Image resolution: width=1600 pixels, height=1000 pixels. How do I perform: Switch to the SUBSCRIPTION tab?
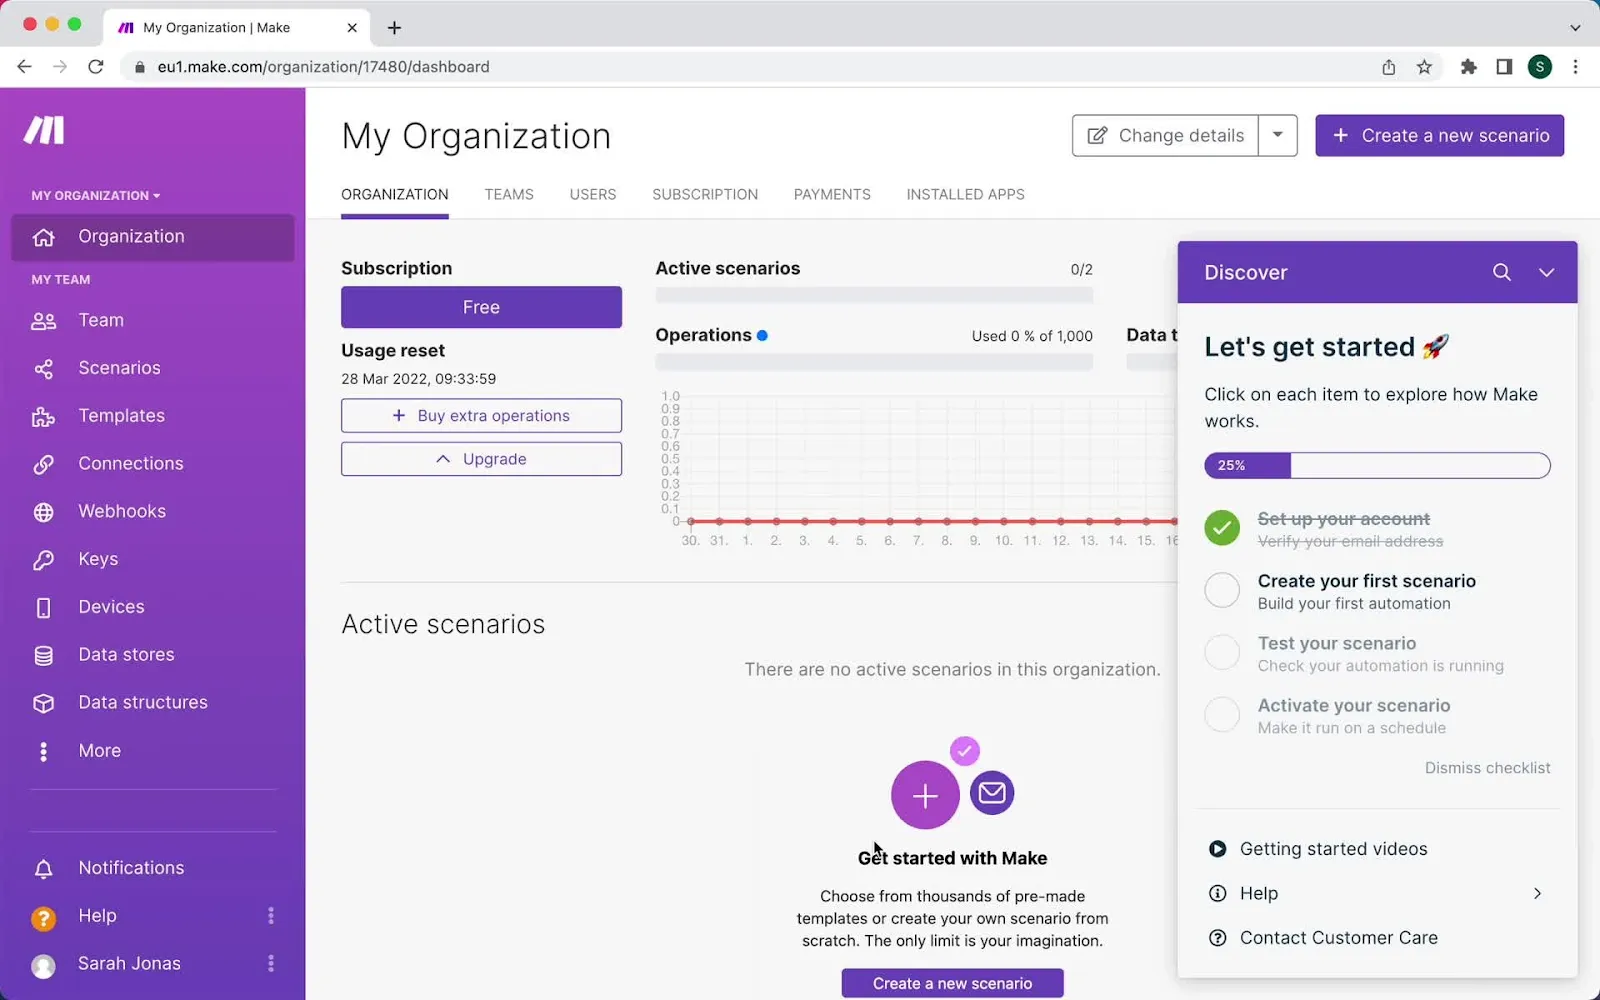705,195
